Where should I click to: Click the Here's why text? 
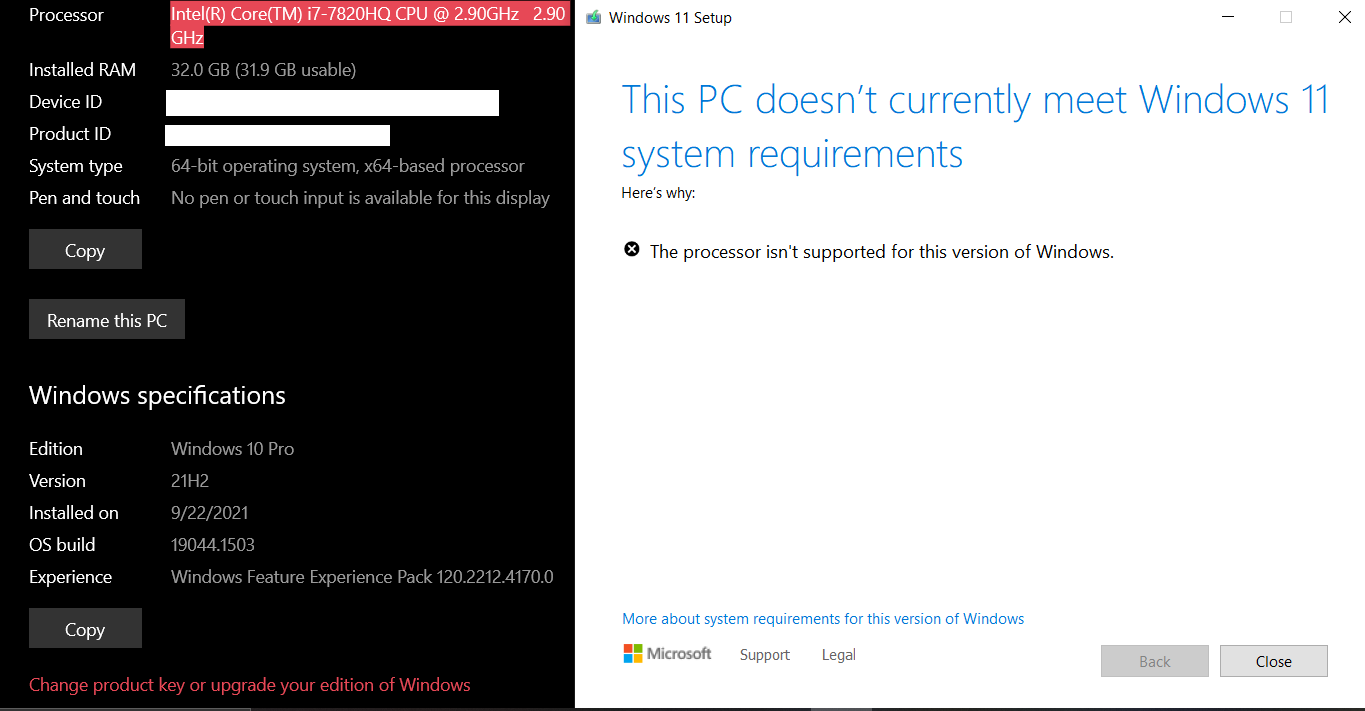coord(658,193)
